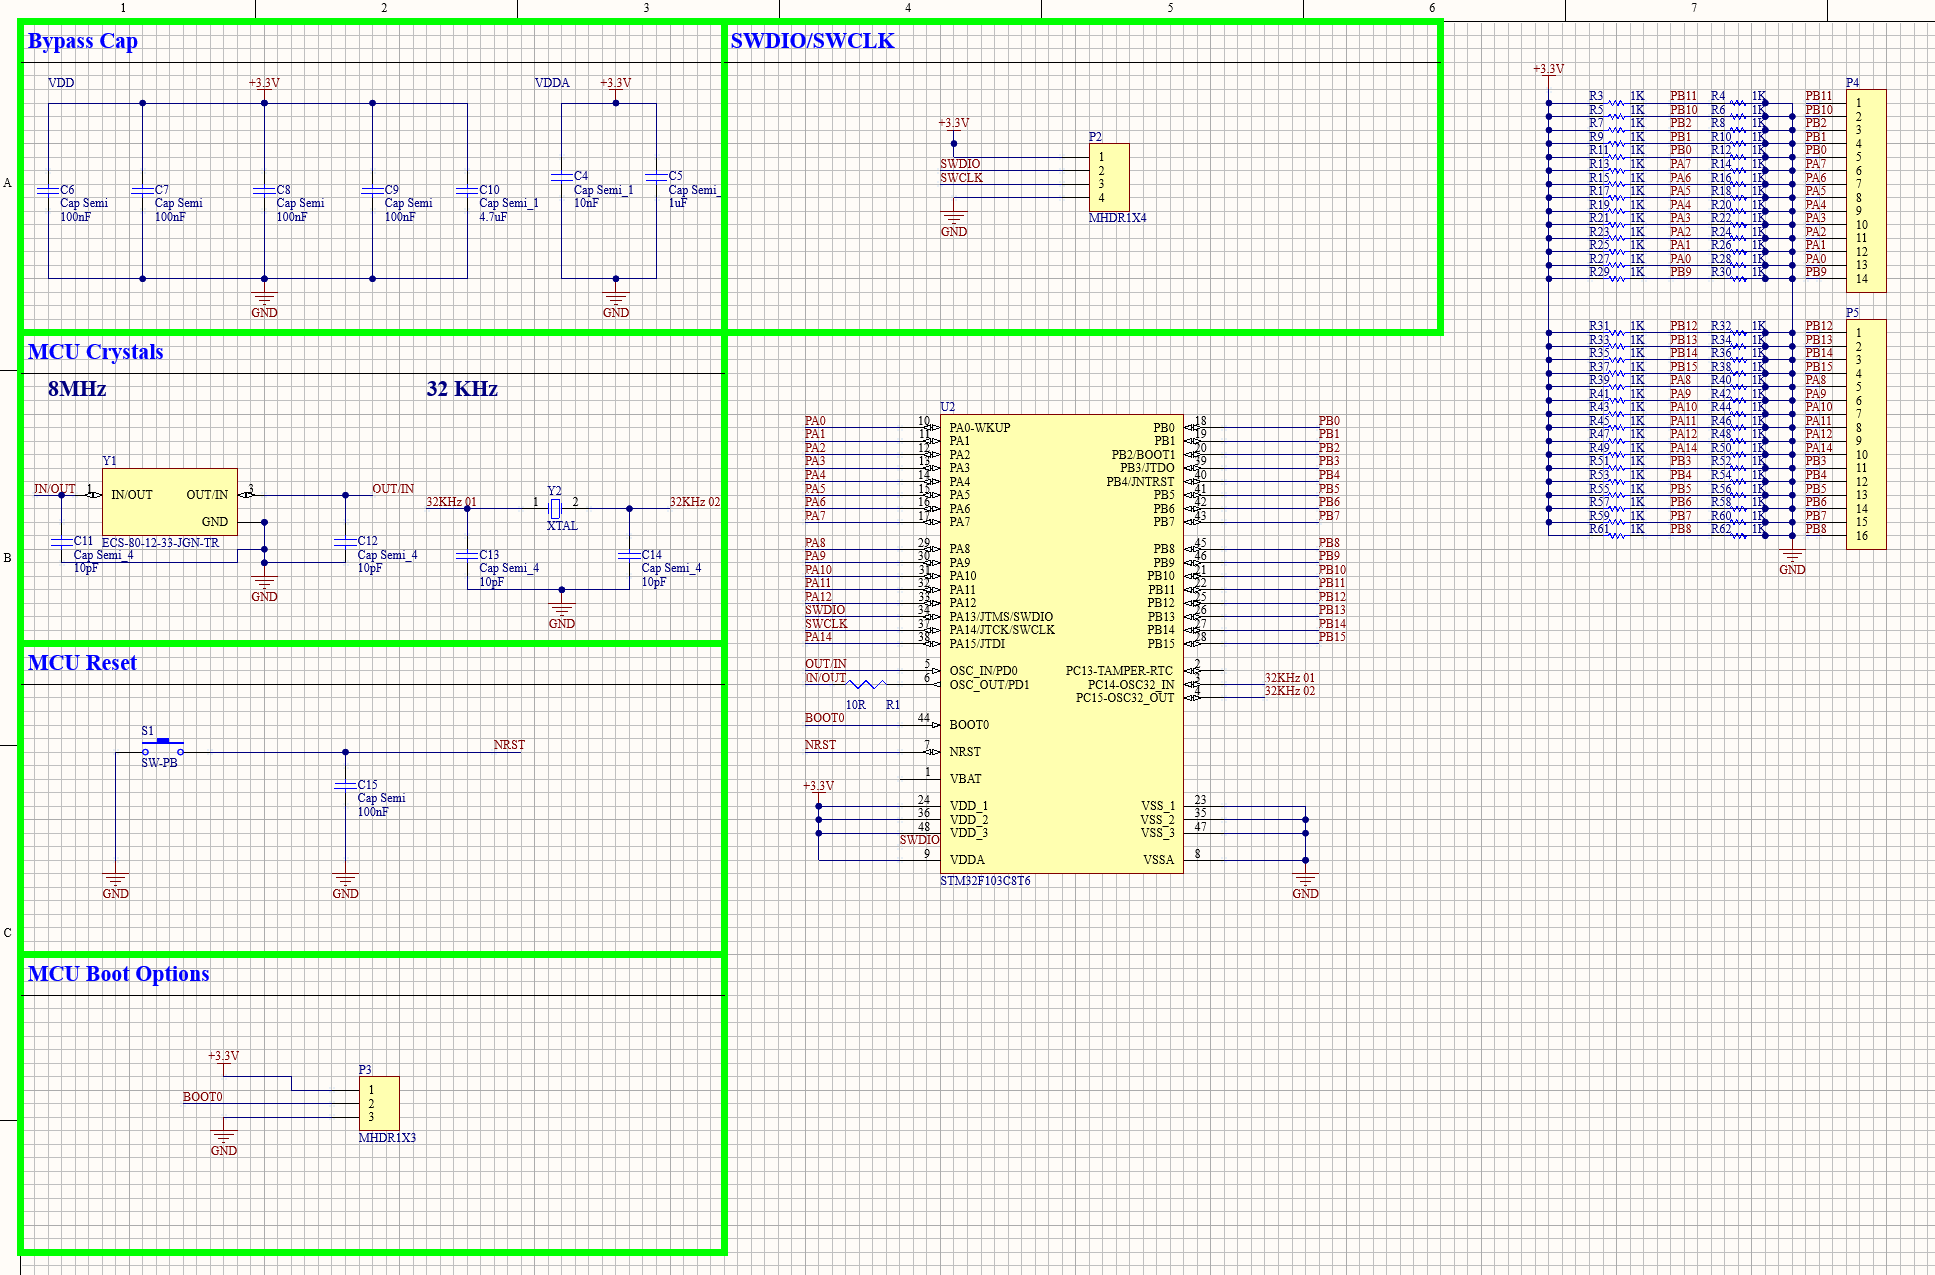Select the 'MCU Reset' section title
The width and height of the screenshot is (1935, 1275).
(x=82, y=663)
